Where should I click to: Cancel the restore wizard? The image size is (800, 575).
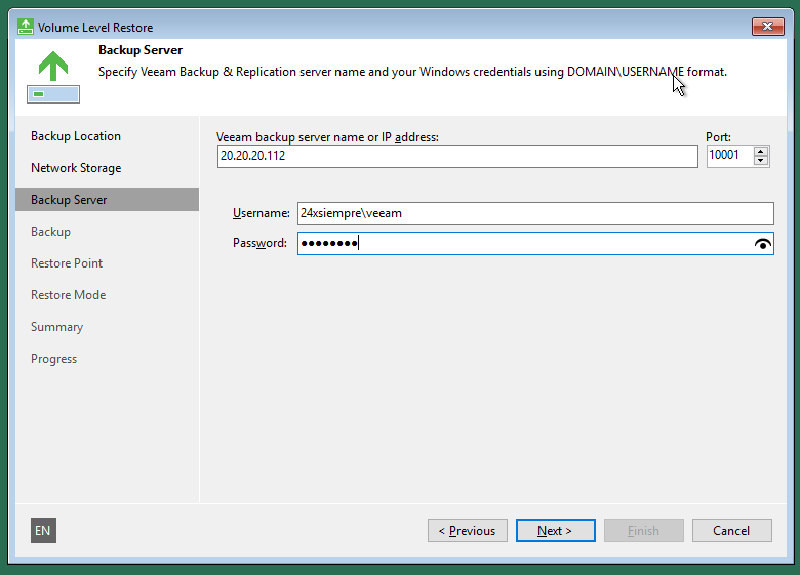coord(732,531)
